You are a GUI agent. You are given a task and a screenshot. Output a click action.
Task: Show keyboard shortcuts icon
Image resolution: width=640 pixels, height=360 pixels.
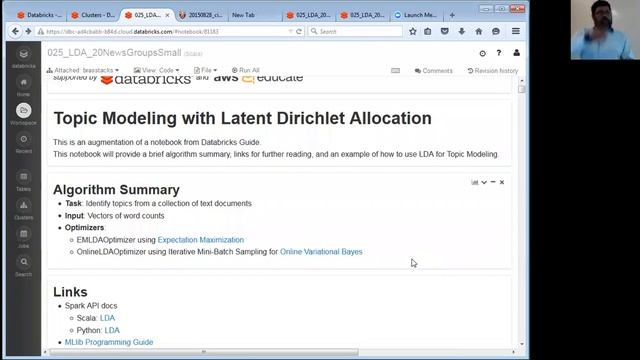click(396, 71)
